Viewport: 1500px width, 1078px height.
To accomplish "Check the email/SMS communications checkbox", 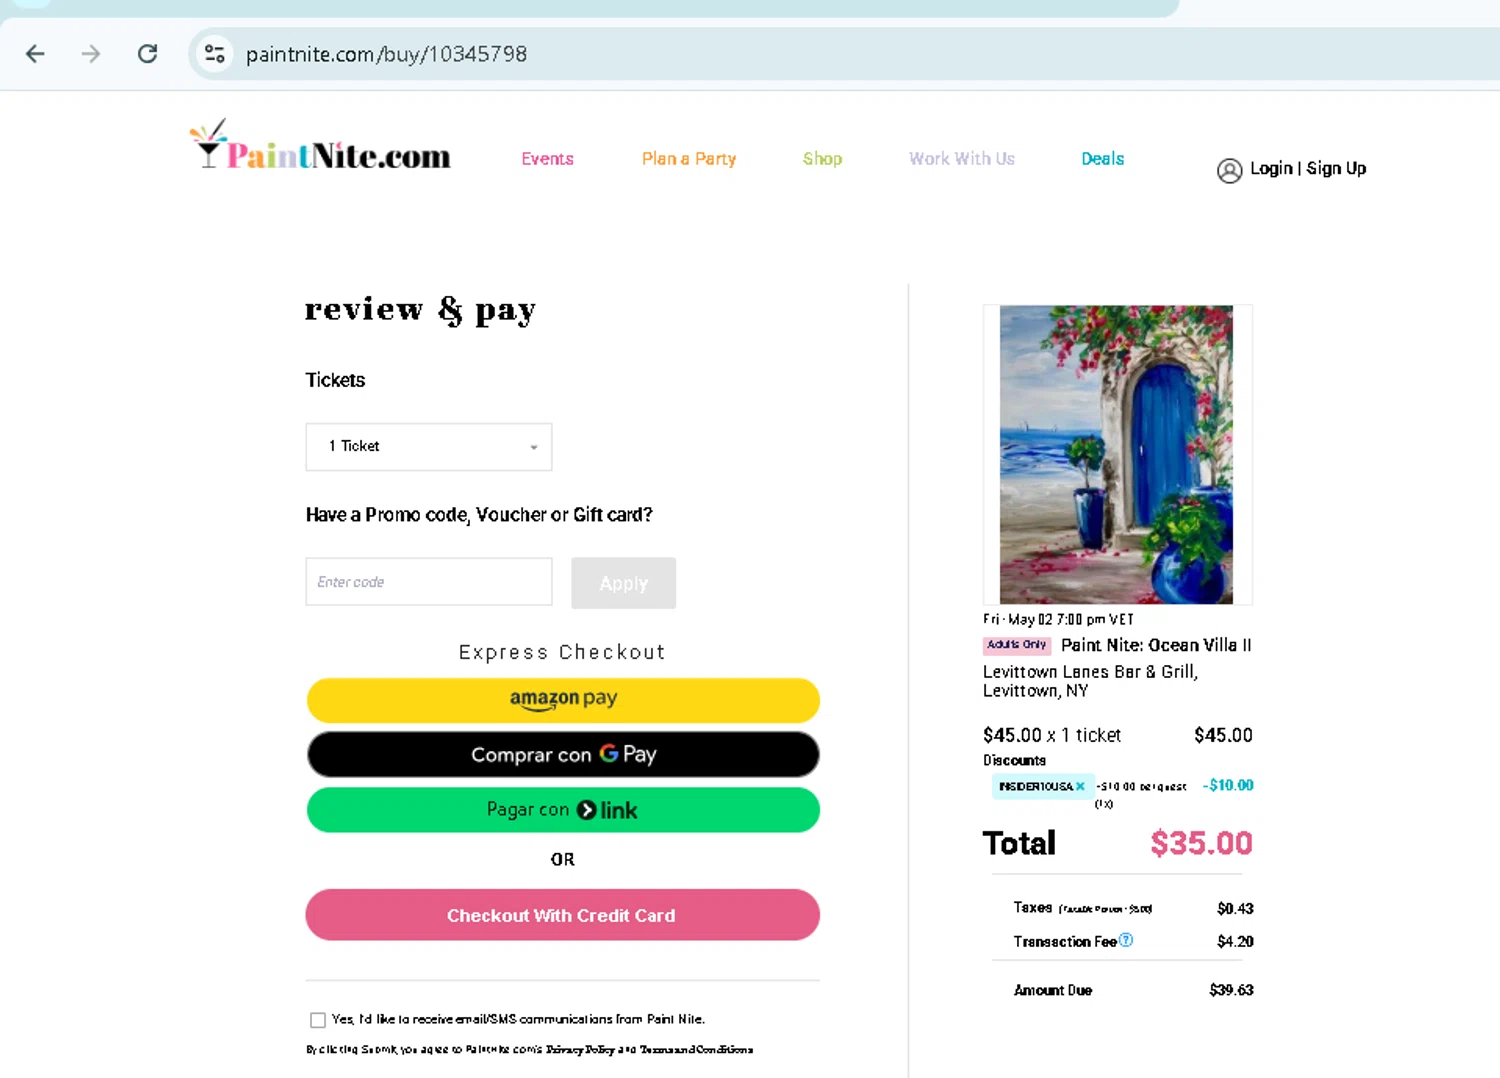I will pos(318,1020).
